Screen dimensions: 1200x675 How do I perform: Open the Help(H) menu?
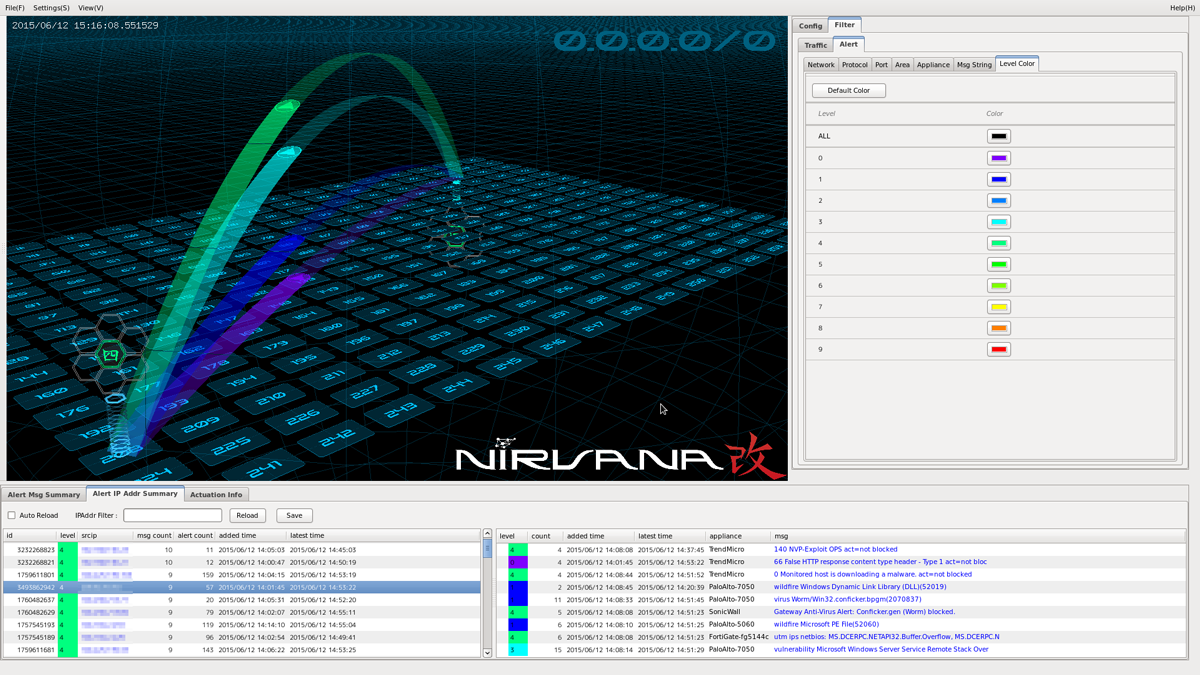(x=1182, y=8)
